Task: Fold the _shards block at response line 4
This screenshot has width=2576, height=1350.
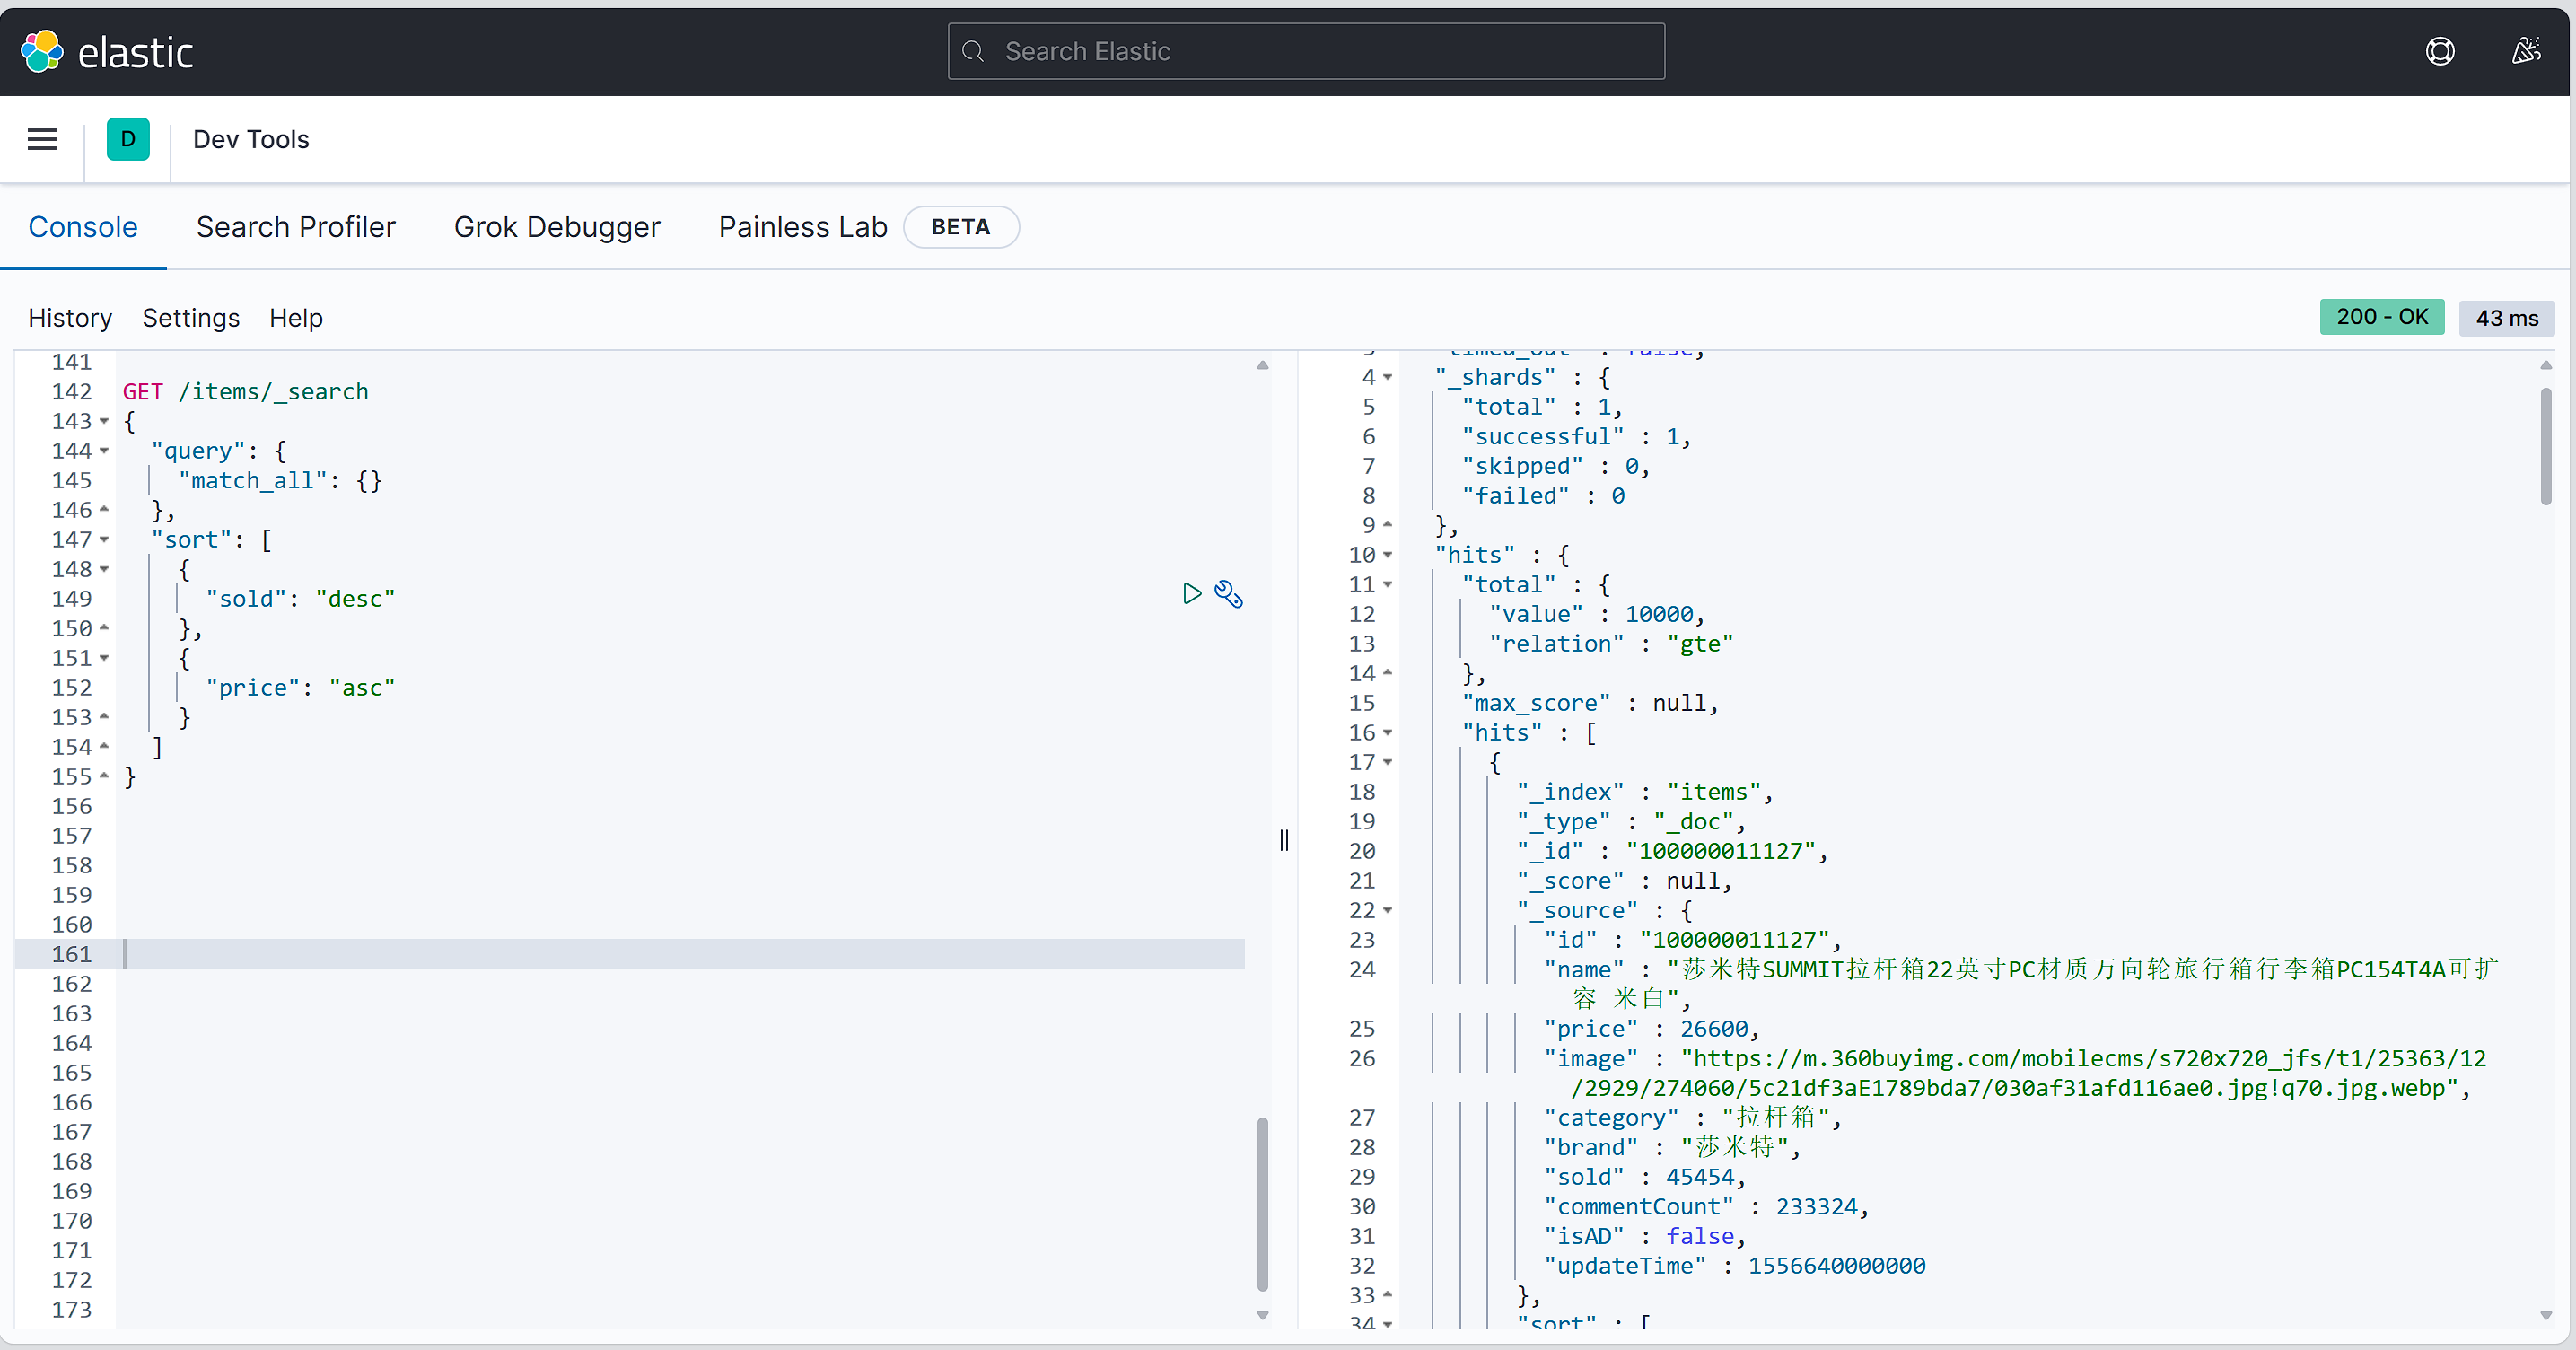Action: pos(1388,377)
